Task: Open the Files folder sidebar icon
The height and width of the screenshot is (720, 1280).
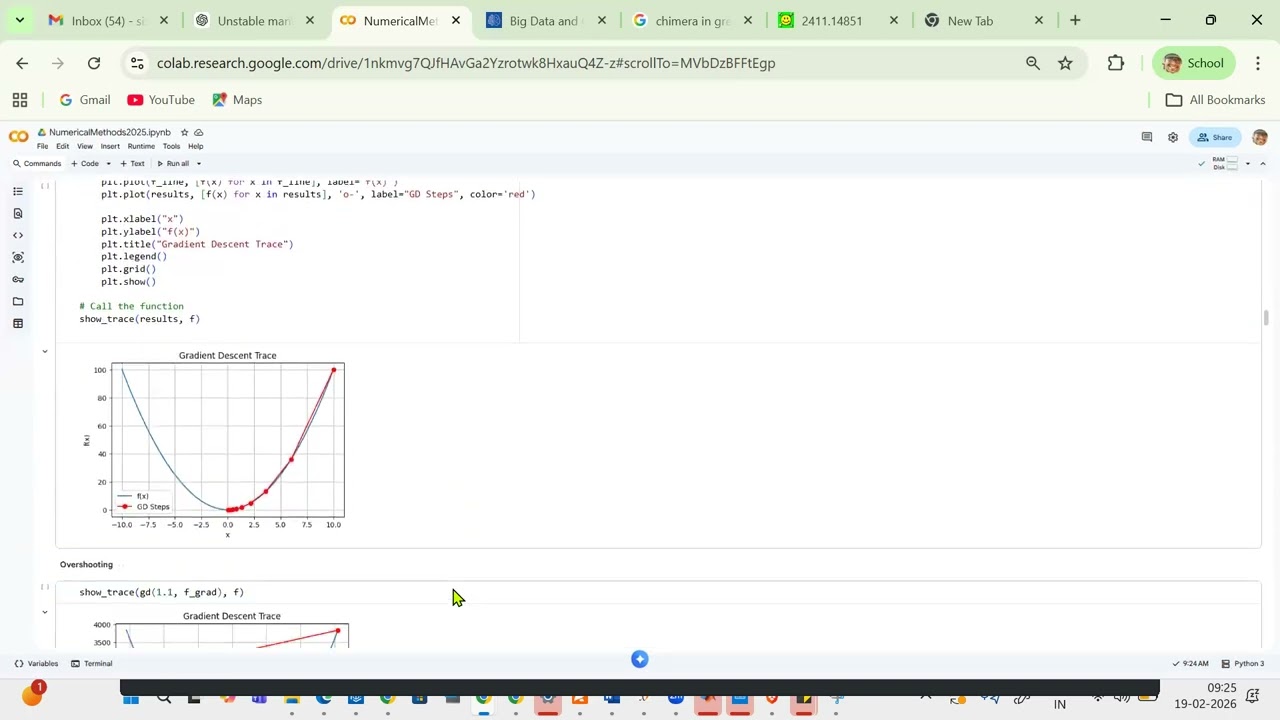Action: tap(18, 301)
